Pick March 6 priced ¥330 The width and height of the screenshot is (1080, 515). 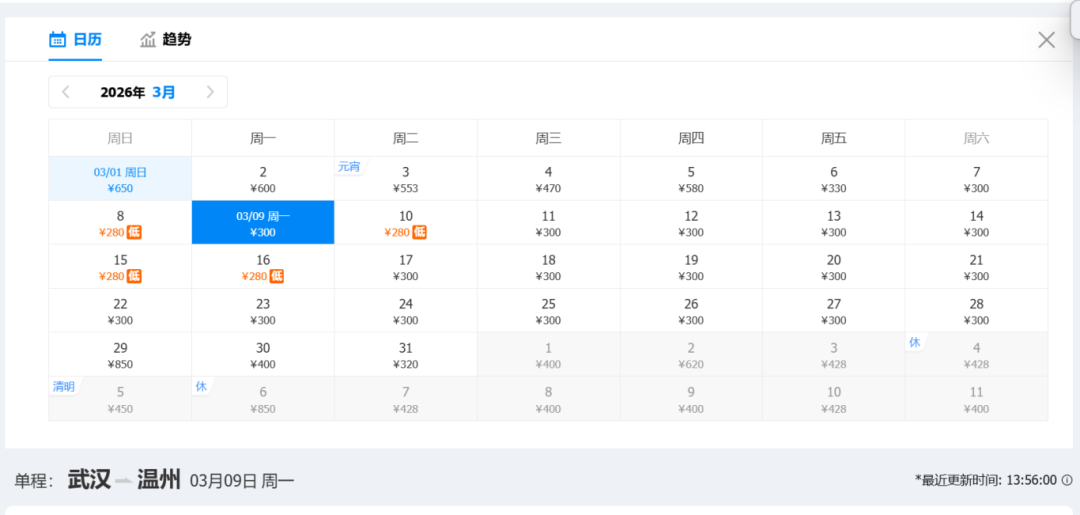[x=833, y=179]
